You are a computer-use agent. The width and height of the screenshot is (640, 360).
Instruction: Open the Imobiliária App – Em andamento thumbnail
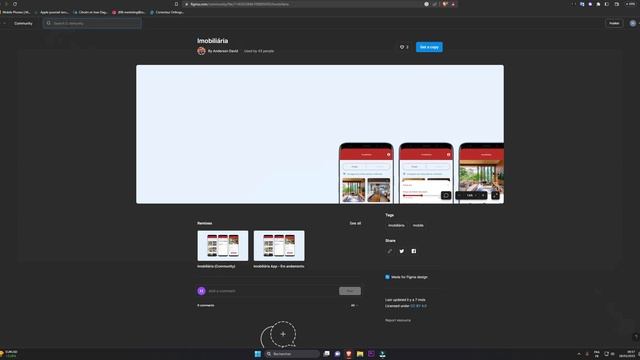(x=279, y=246)
